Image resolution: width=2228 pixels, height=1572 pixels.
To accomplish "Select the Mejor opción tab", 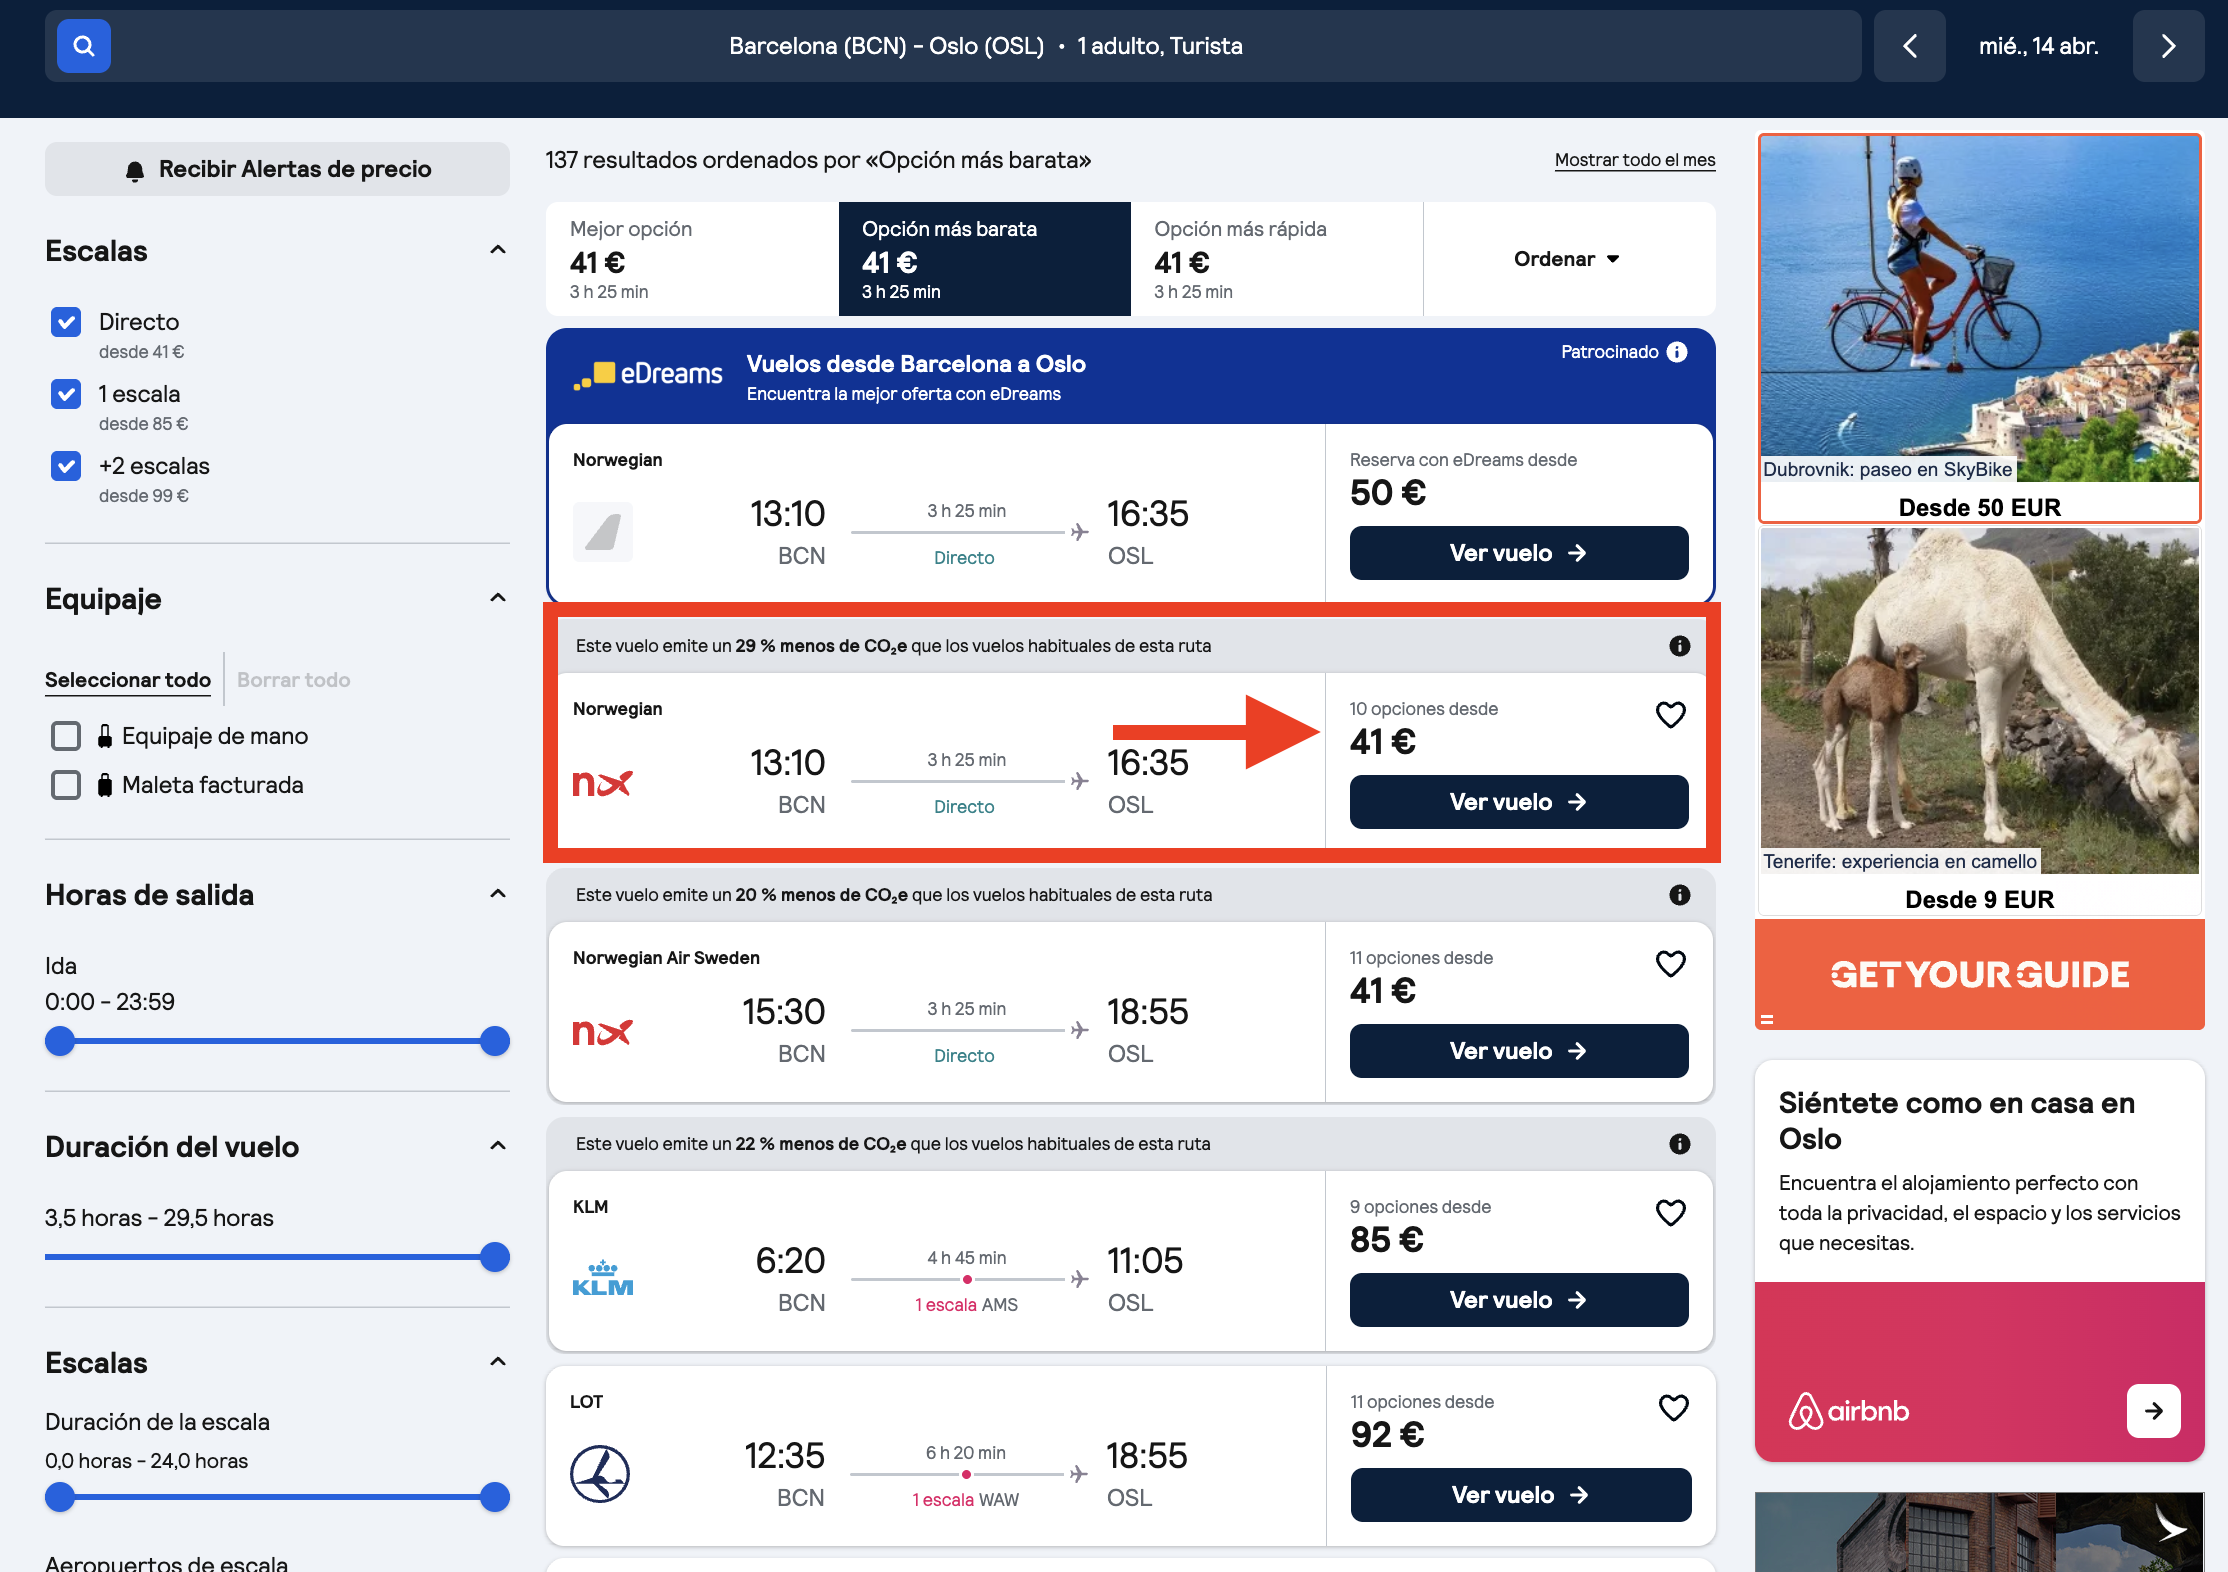I will pos(692,259).
